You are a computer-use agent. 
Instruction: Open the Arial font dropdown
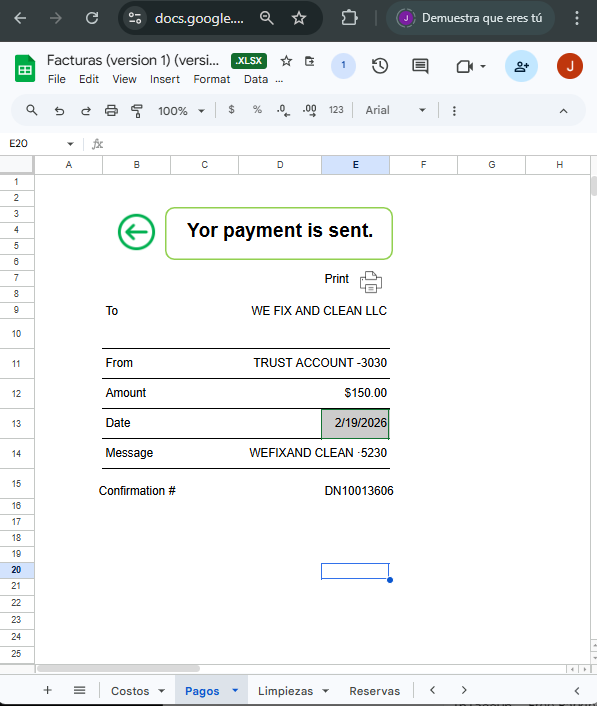point(395,110)
